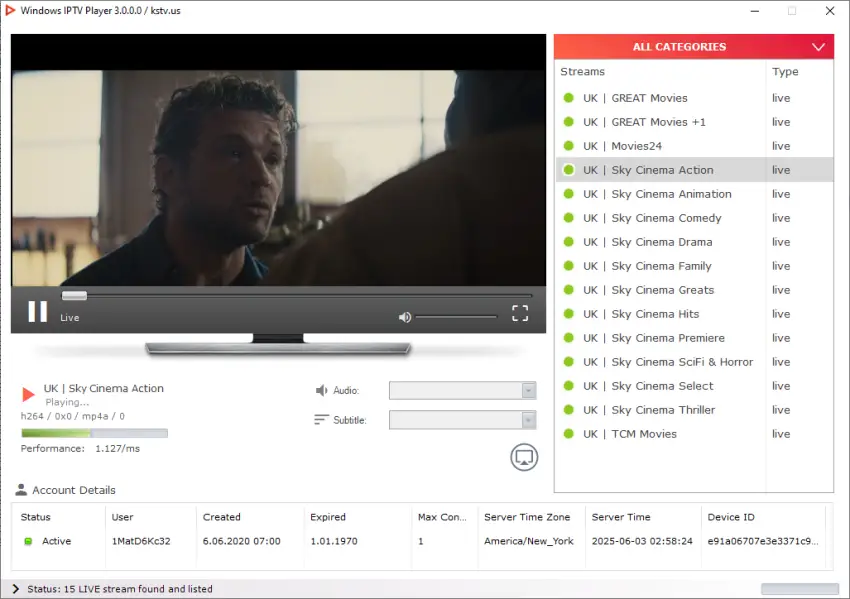Open the Audio track dropdown

[x=462, y=390]
